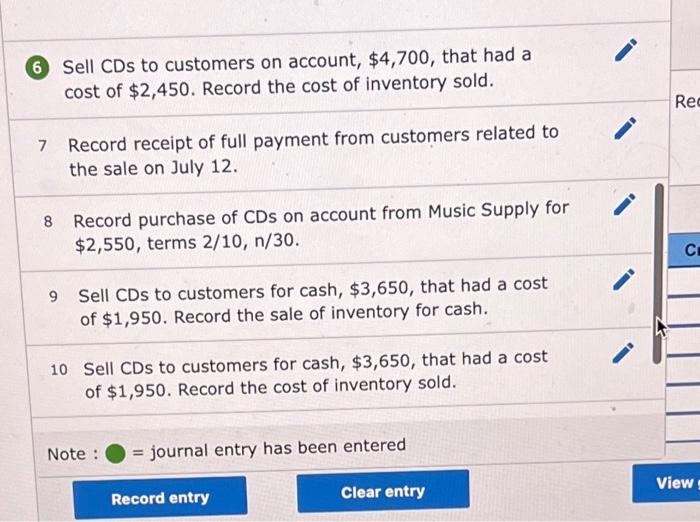
Task: Select transaction 8 purchase from Music Supply
Action: pos(337,228)
